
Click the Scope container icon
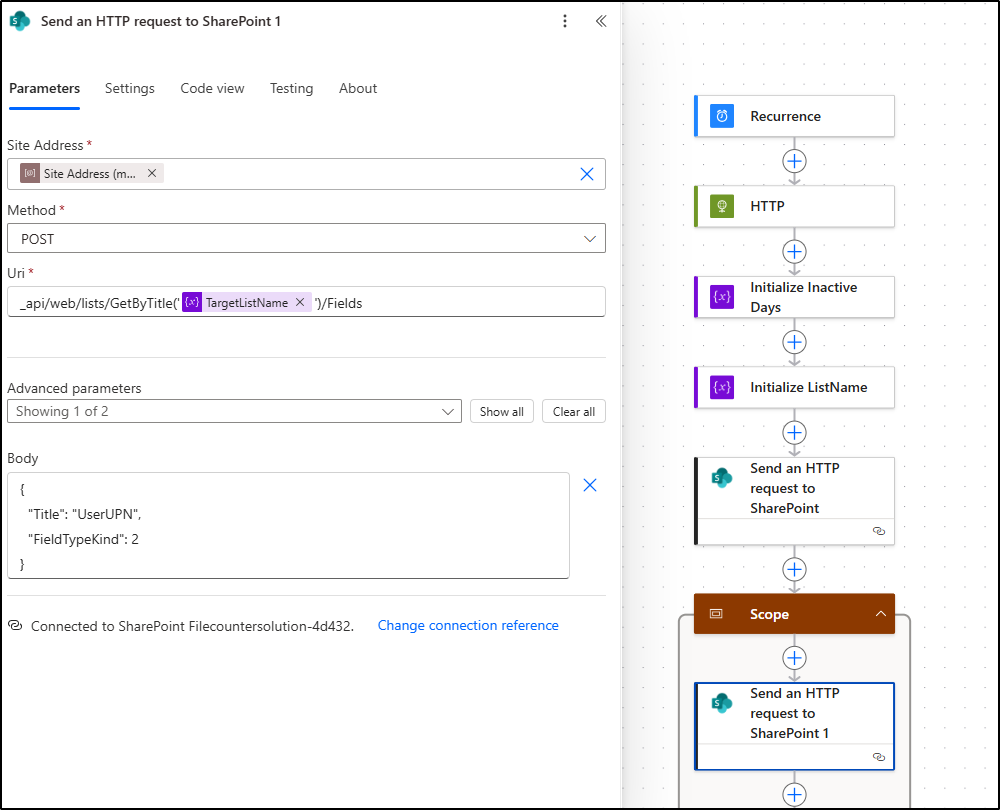point(714,613)
